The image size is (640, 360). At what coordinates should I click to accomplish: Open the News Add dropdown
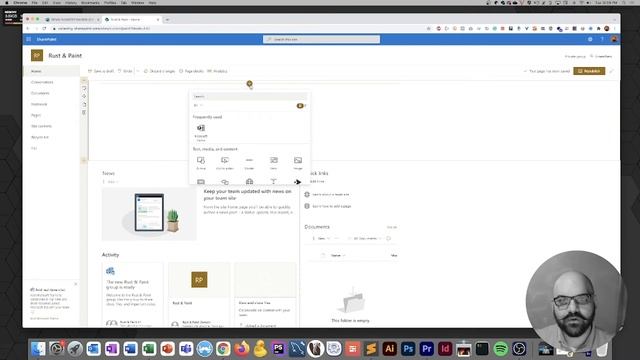point(110,182)
